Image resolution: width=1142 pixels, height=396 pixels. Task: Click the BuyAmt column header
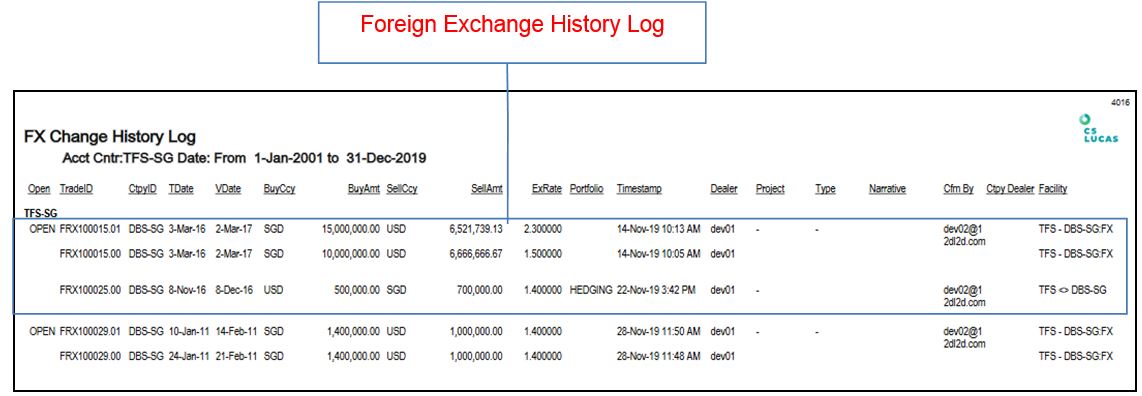pyautogui.click(x=363, y=189)
